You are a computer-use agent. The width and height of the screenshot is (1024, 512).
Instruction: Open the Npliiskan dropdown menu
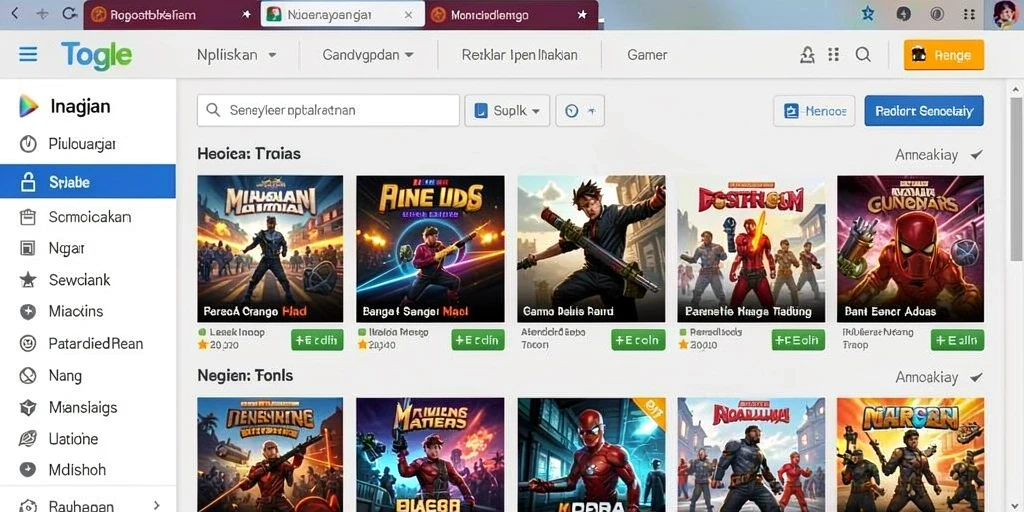click(x=237, y=55)
